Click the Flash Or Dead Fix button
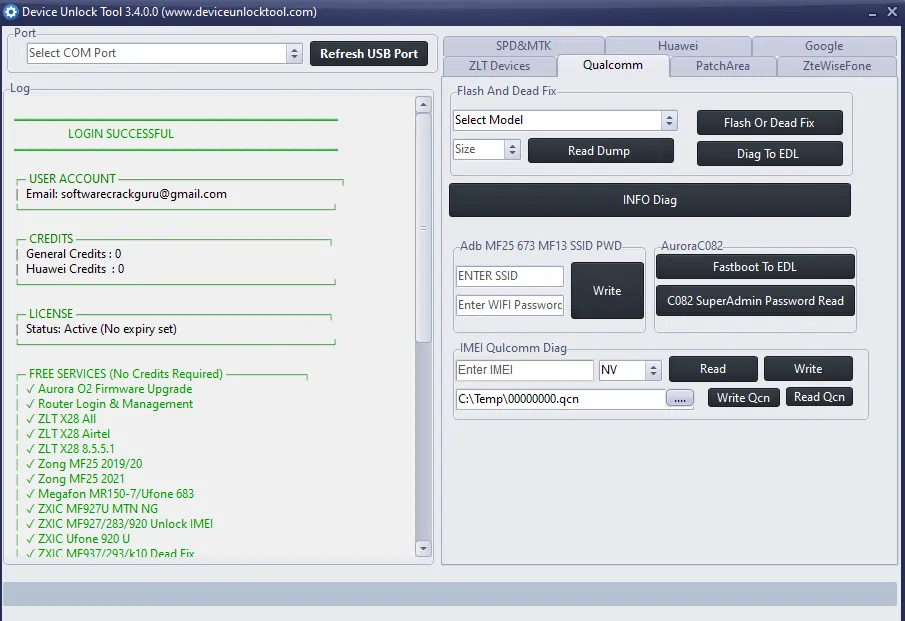 pos(769,122)
